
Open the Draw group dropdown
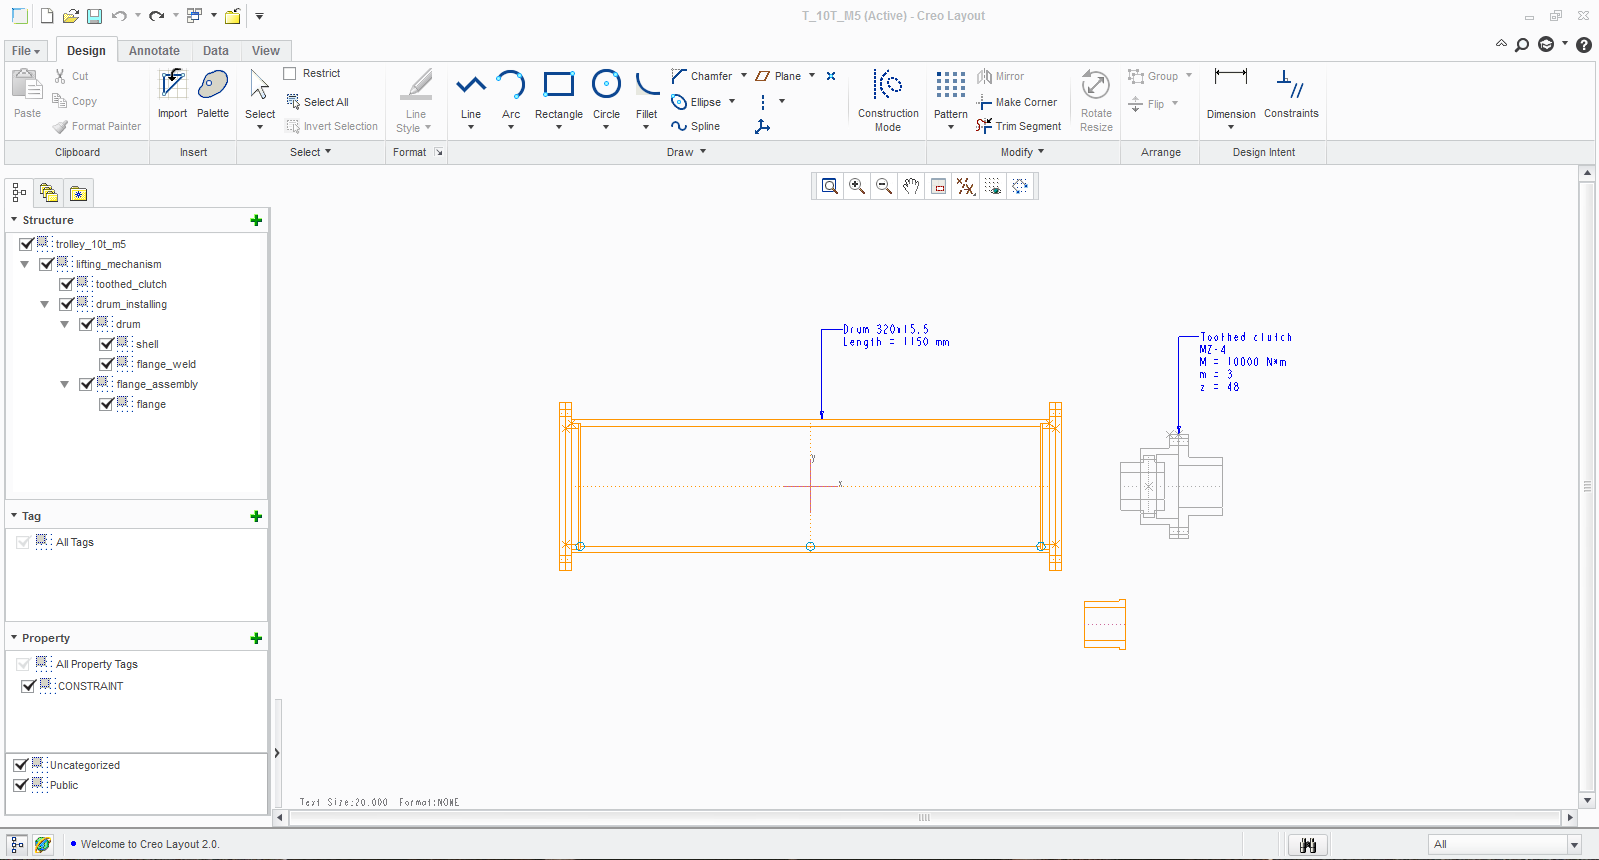click(687, 152)
